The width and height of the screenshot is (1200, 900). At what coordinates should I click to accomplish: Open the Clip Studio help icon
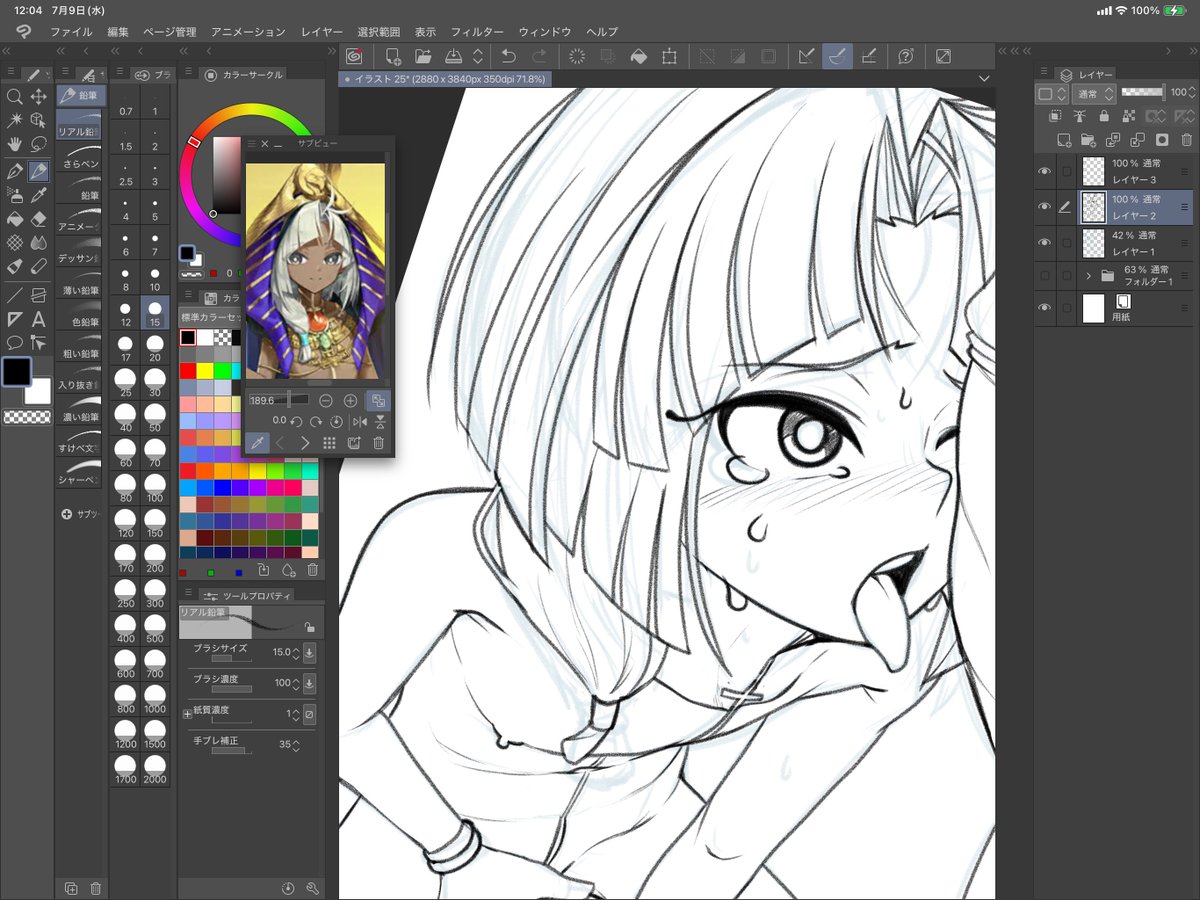(906, 57)
